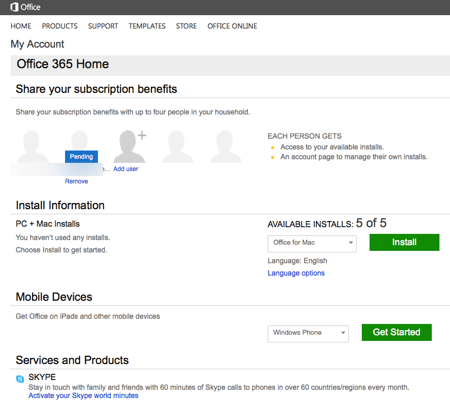
Task: Click the Language: English text
Action: (x=297, y=261)
